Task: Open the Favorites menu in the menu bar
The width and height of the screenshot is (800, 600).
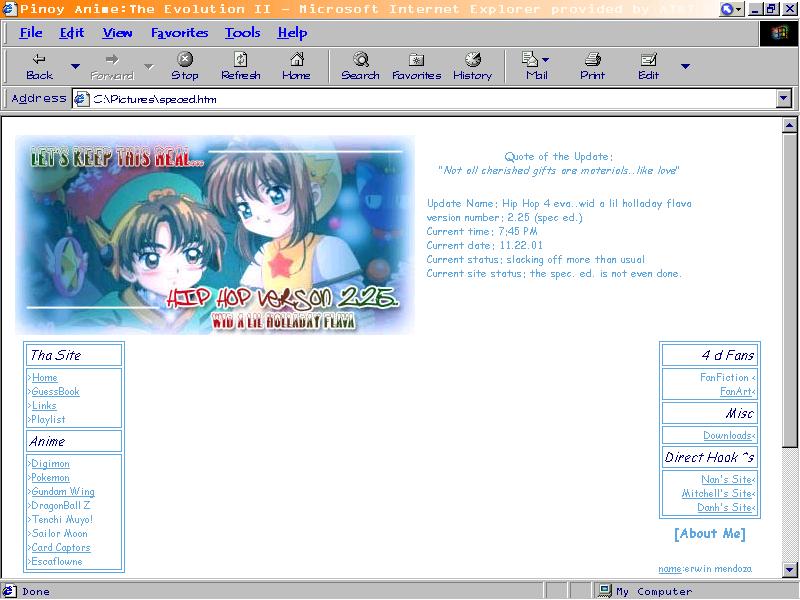Action: point(180,33)
